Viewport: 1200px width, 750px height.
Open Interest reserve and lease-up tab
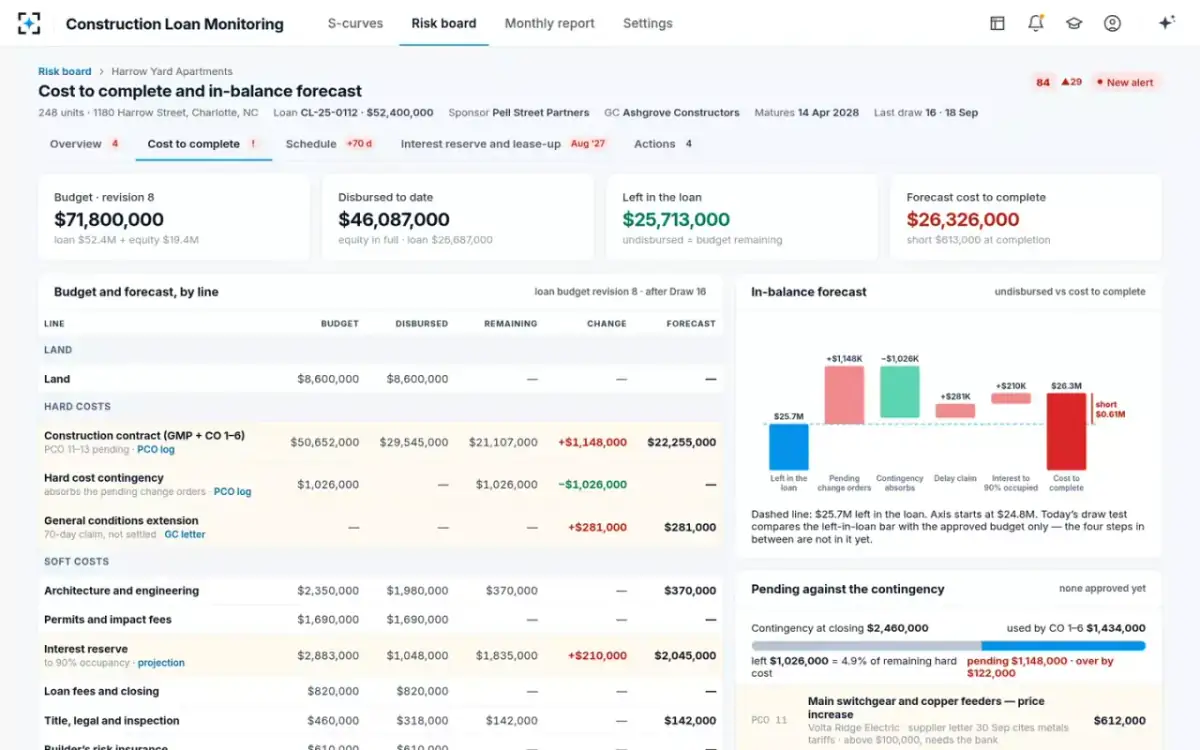tap(504, 144)
